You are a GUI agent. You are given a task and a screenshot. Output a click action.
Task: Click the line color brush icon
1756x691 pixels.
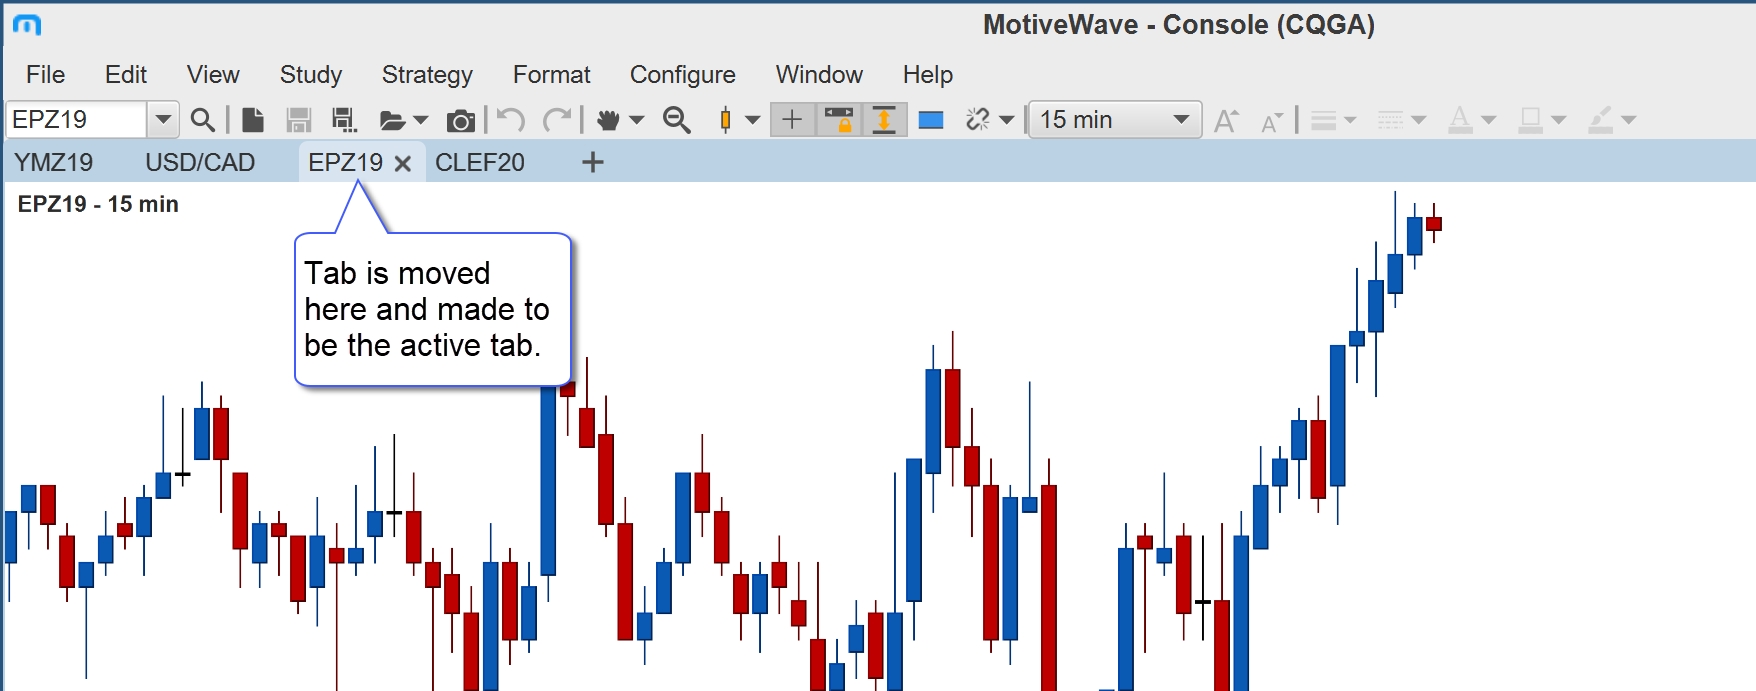[1601, 120]
